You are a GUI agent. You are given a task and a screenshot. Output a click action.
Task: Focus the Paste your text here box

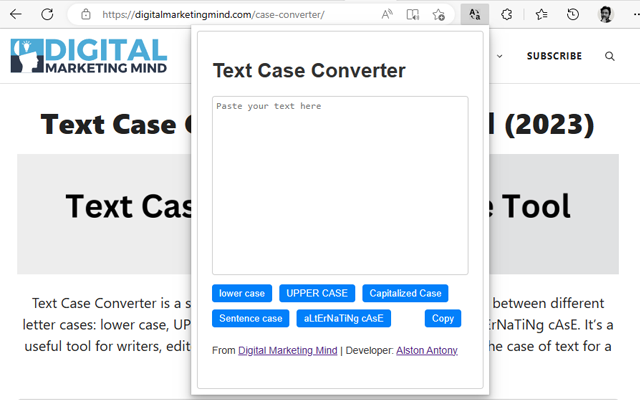point(340,185)
